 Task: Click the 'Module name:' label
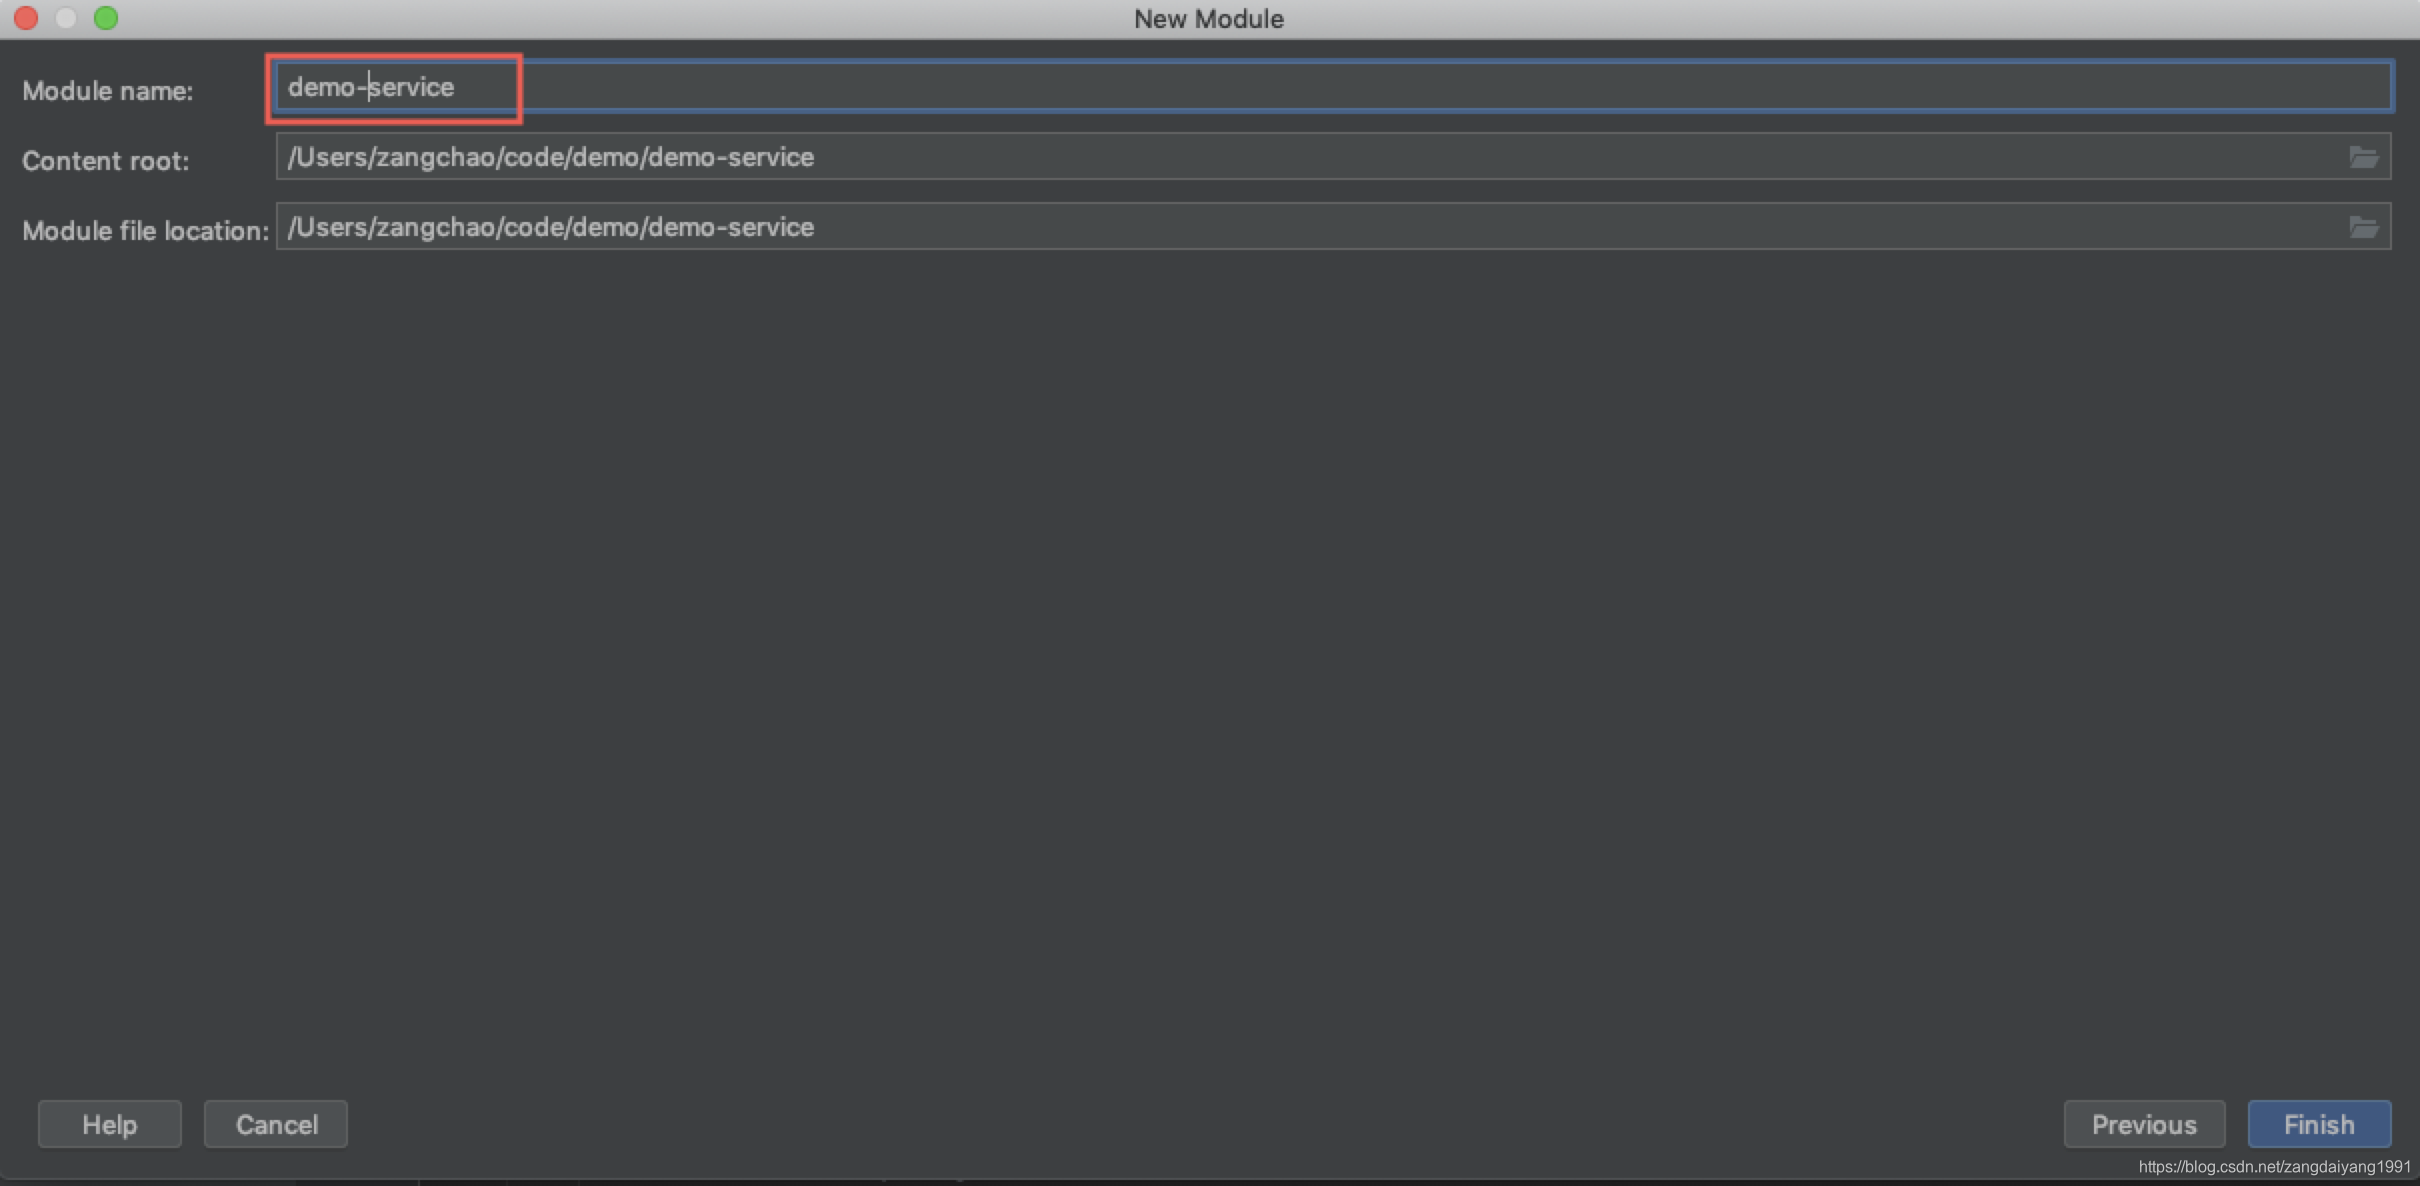pos(107,91)
